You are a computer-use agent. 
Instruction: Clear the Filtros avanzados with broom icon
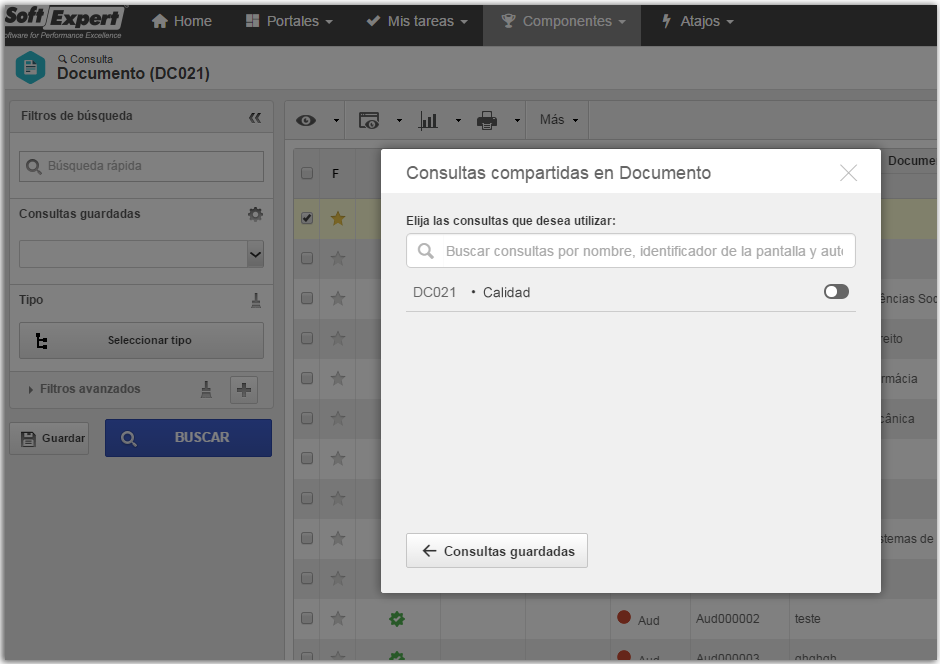(206, 390)
